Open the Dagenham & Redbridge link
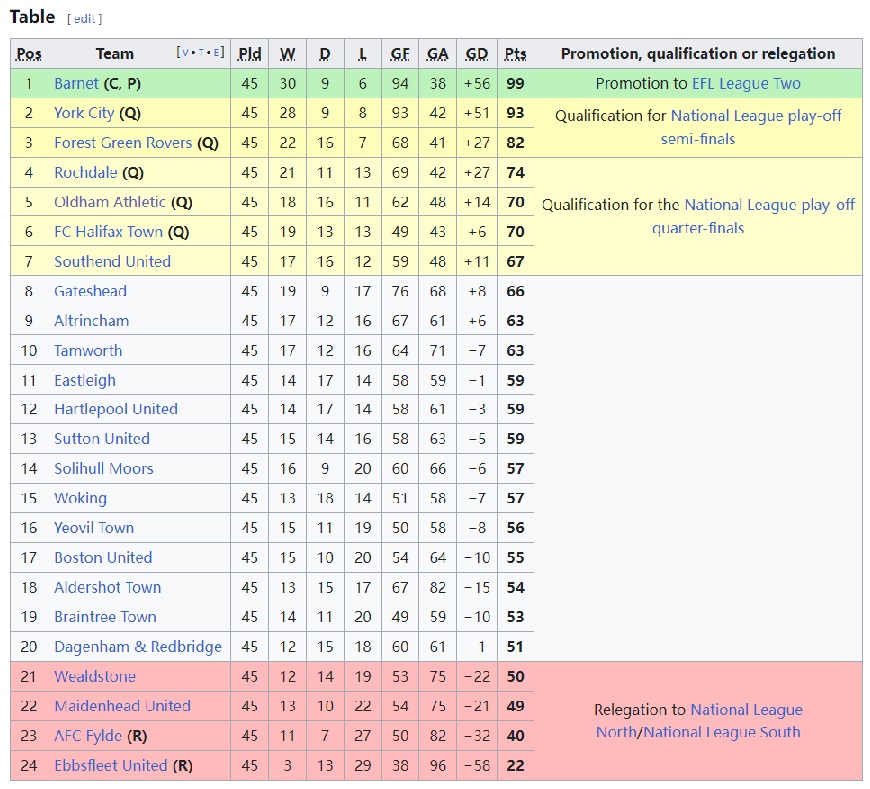This screenshot has height=789, width=870. (138, 647)
